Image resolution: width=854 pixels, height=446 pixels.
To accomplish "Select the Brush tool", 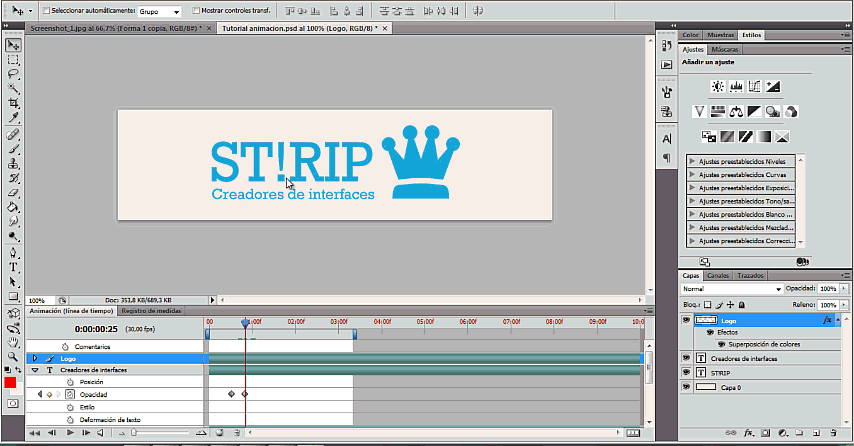I will (x=13, y=149).
